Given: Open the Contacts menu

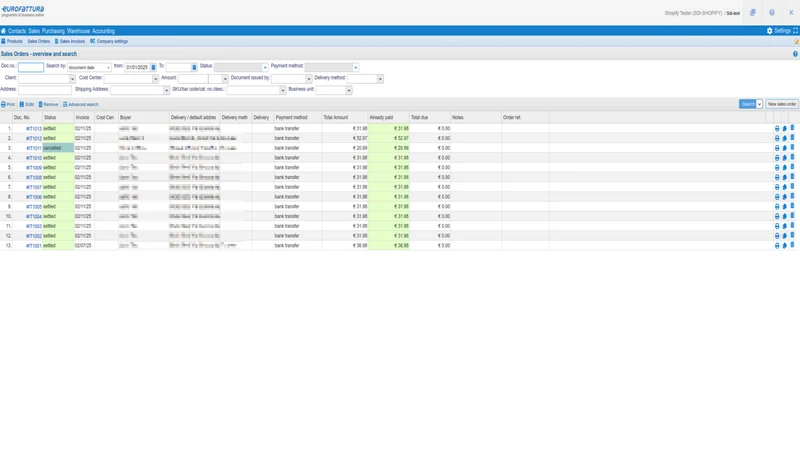Looking at the screenshot, I should pos(17,31).
